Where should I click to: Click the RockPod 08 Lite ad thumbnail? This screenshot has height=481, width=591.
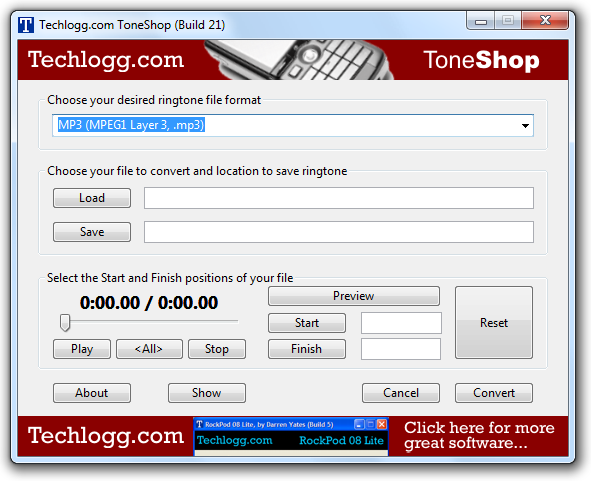tap(291, 437)
